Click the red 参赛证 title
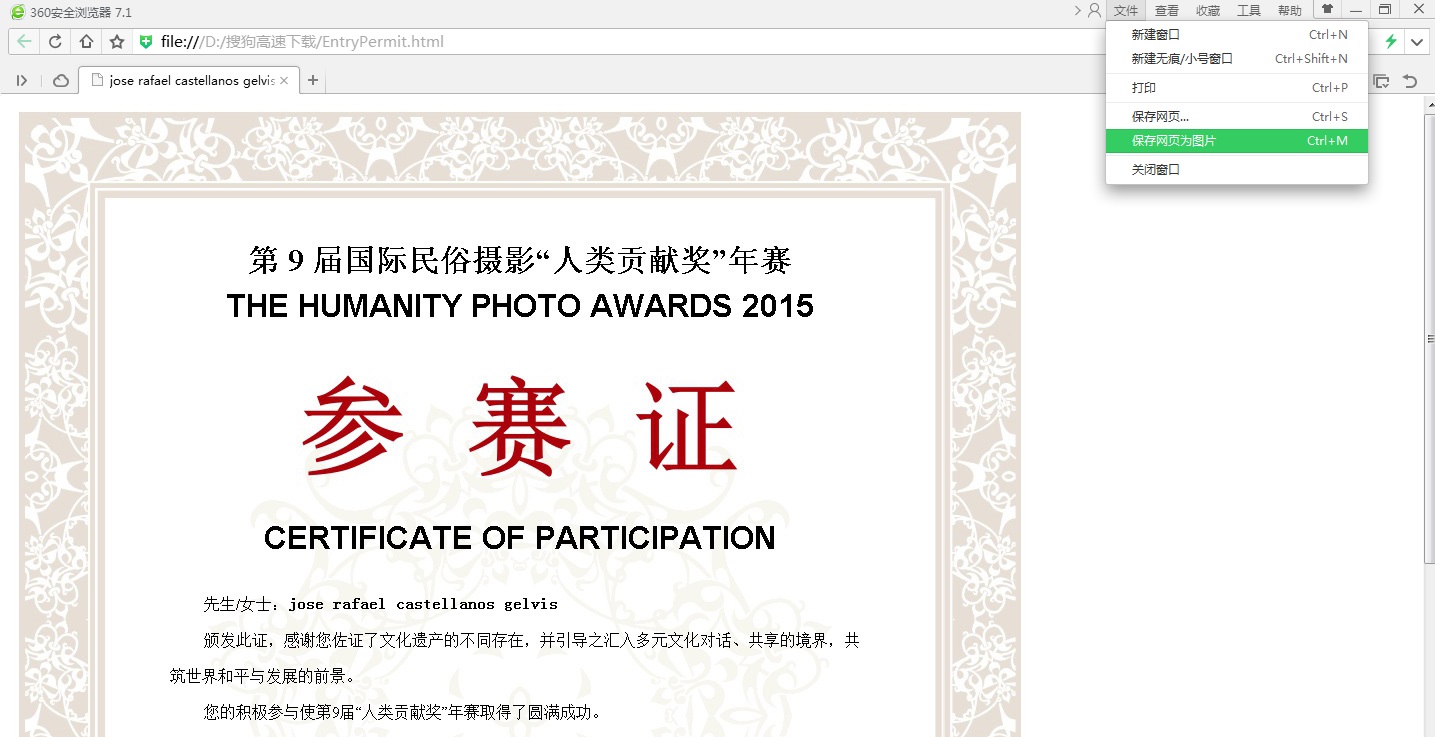 520,425
